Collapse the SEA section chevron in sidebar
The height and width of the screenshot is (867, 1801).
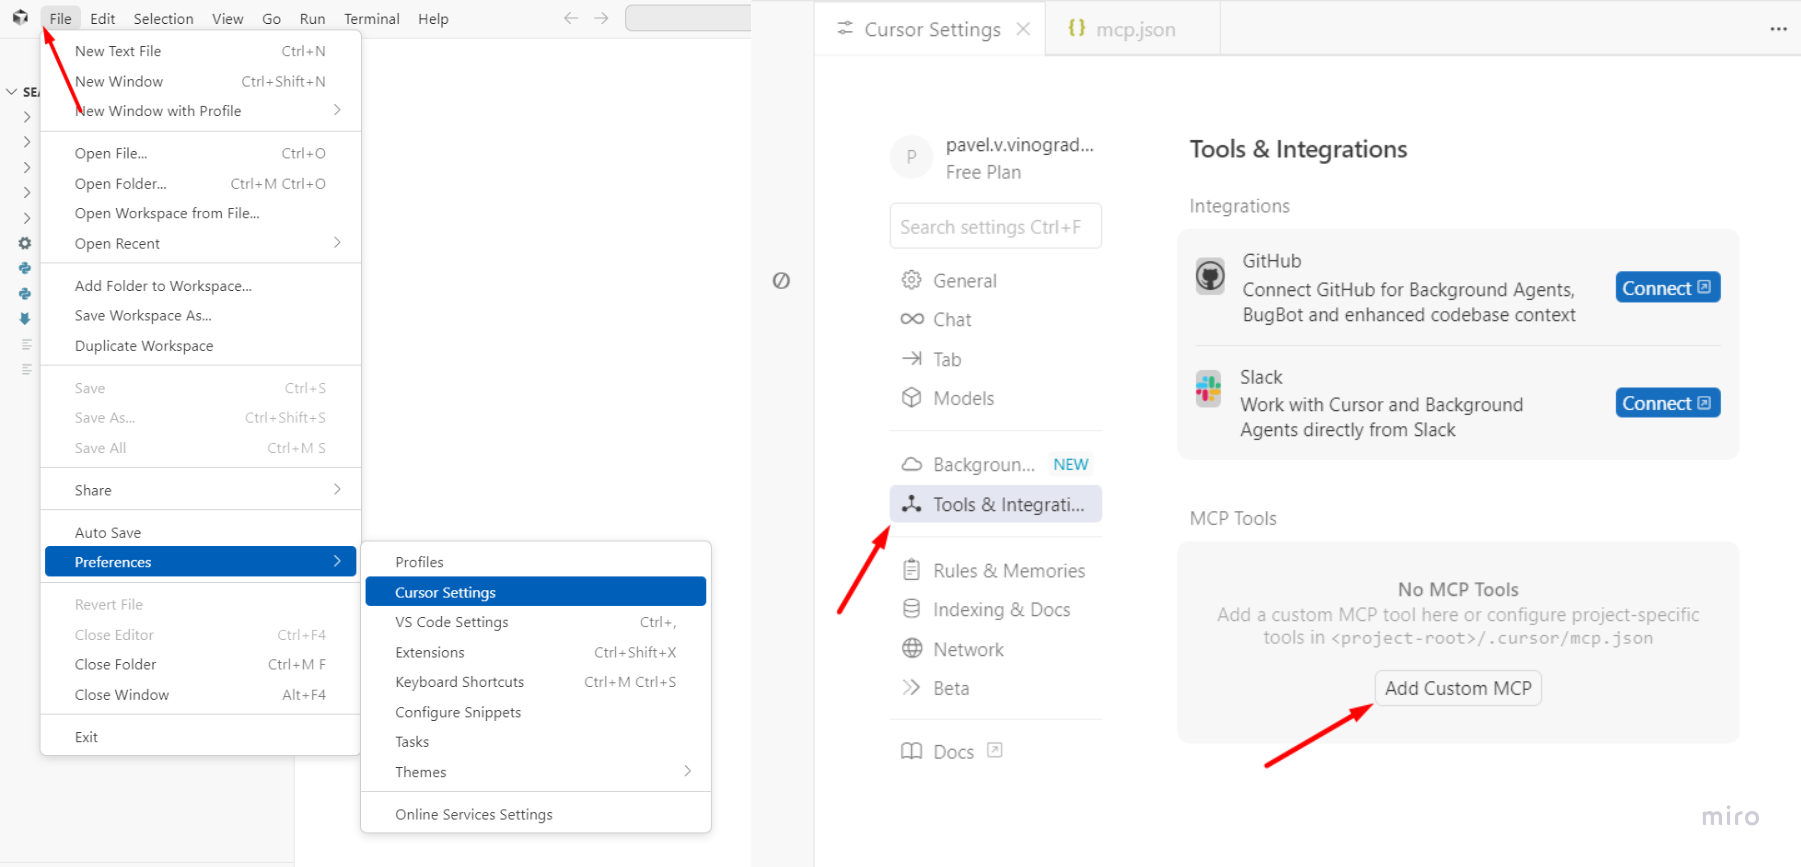coord(12,92)
